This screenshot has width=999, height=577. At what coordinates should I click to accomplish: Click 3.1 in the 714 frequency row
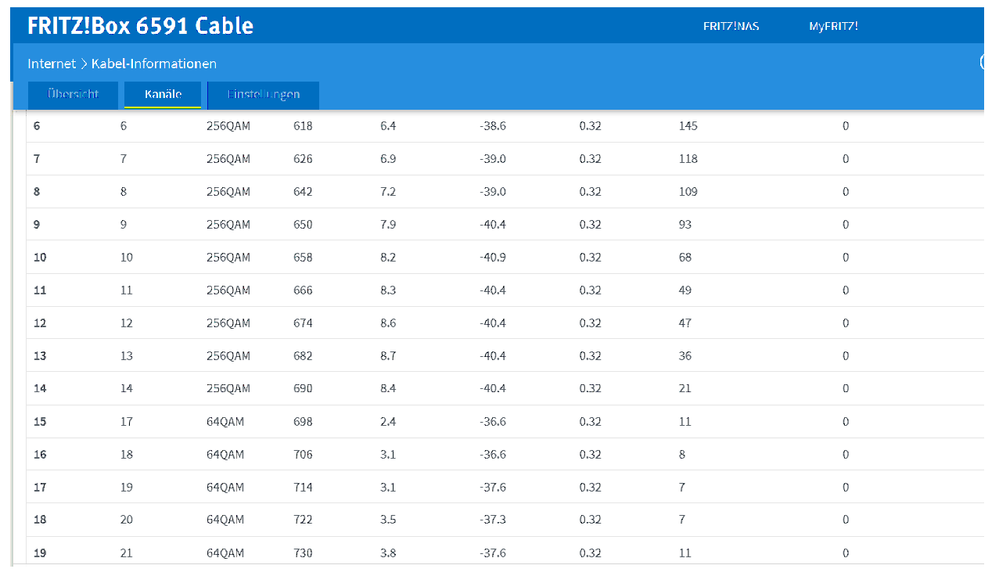pyautogui.click(x=388, y=487)
